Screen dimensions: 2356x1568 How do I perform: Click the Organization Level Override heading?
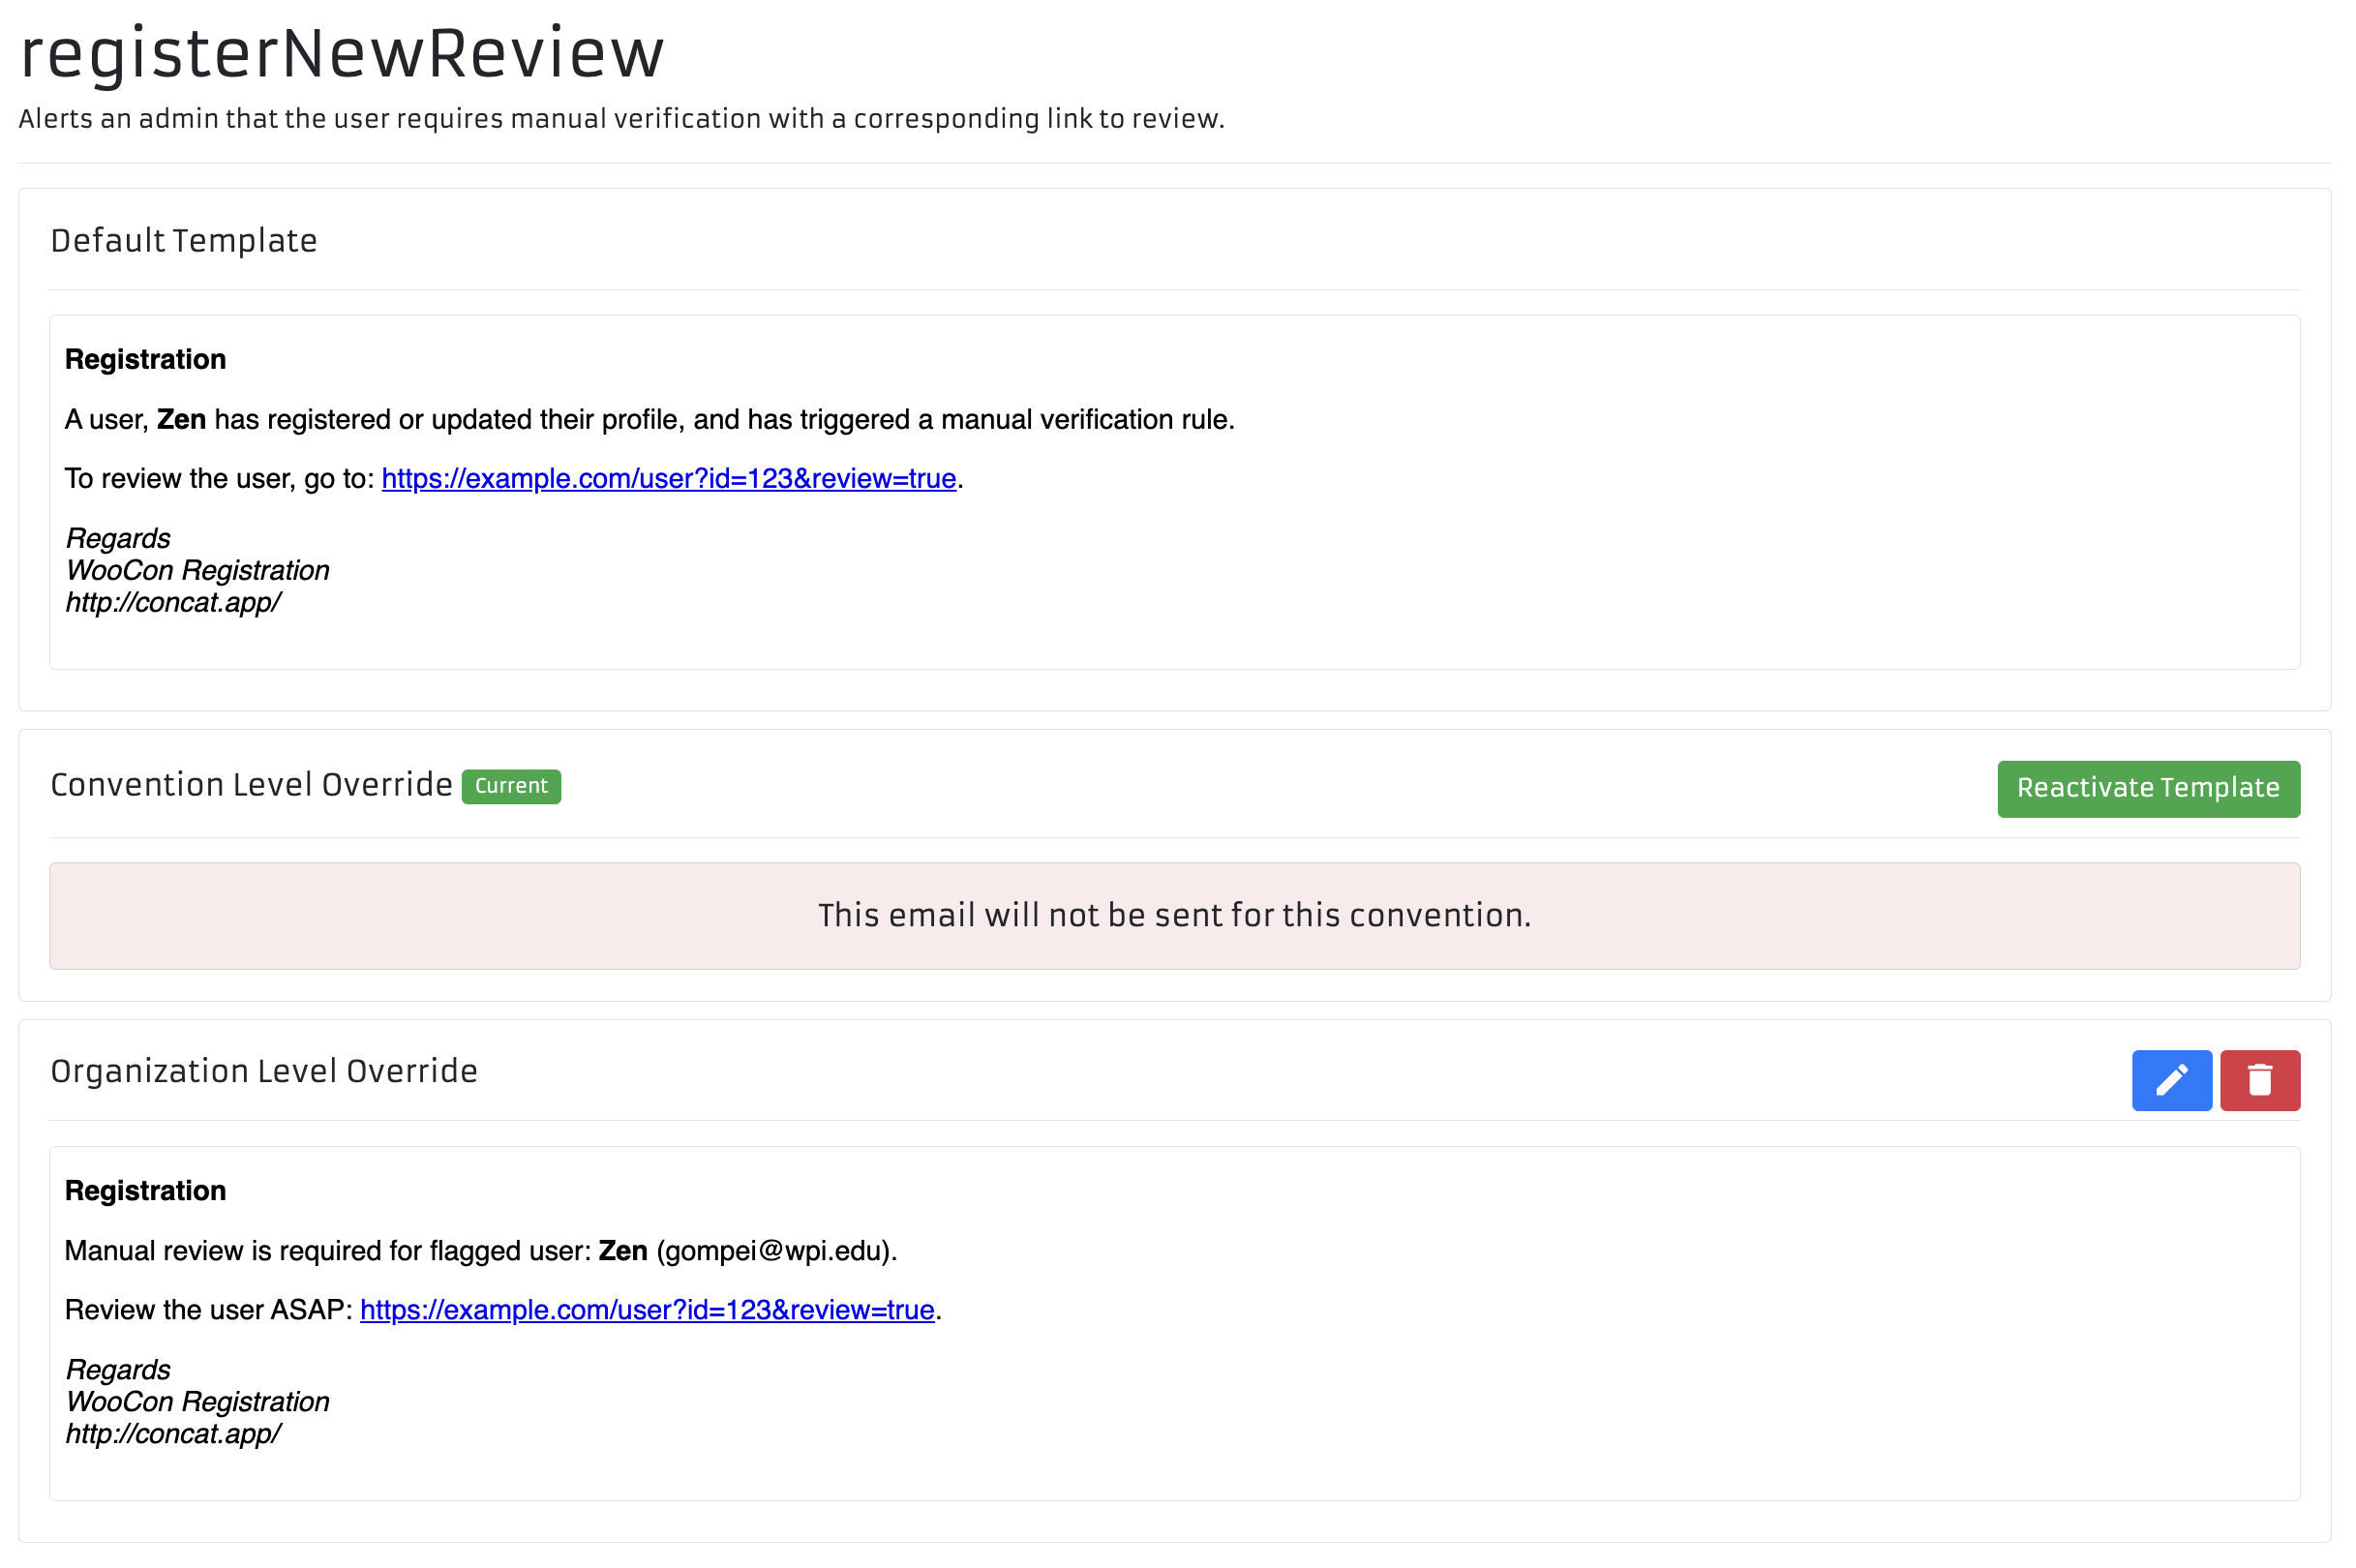(x=264, y=1071)
